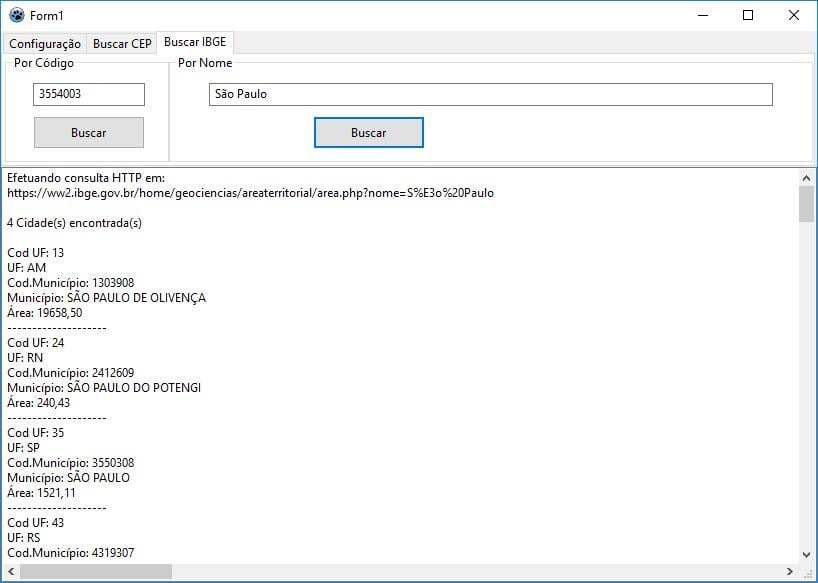Click the 'Cod UF: 35' line
The width and height of the screenshot is (818, 583).
[x=35, y=433]
